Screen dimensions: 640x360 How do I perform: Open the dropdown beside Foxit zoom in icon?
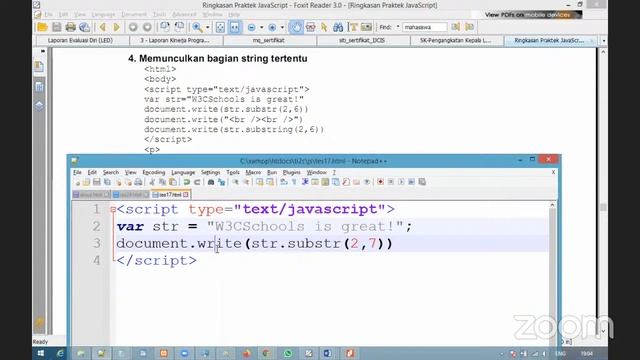(282, 27)
